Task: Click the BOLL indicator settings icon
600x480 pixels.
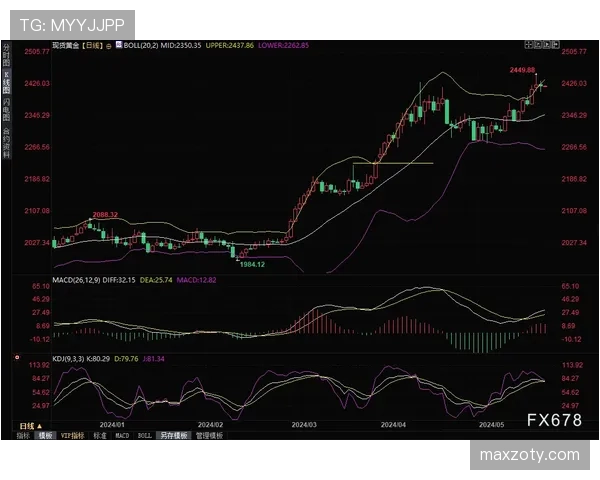Action: 119,45
